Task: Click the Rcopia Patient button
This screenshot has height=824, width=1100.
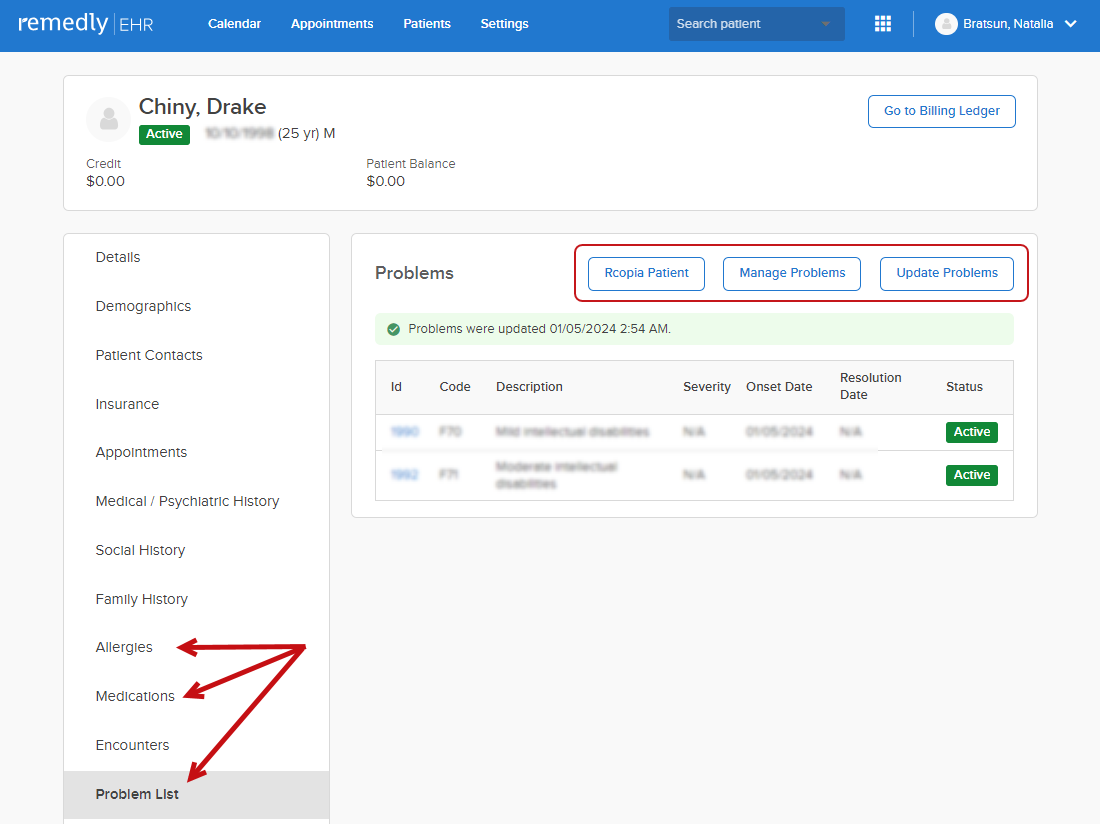Action: [x=646, y=273]
